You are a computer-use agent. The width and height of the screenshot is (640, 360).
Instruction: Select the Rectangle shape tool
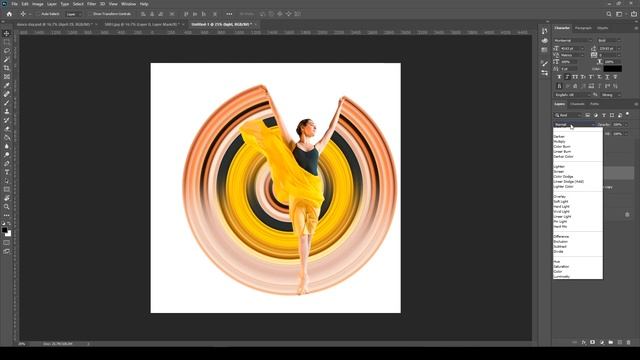(7, 189)
